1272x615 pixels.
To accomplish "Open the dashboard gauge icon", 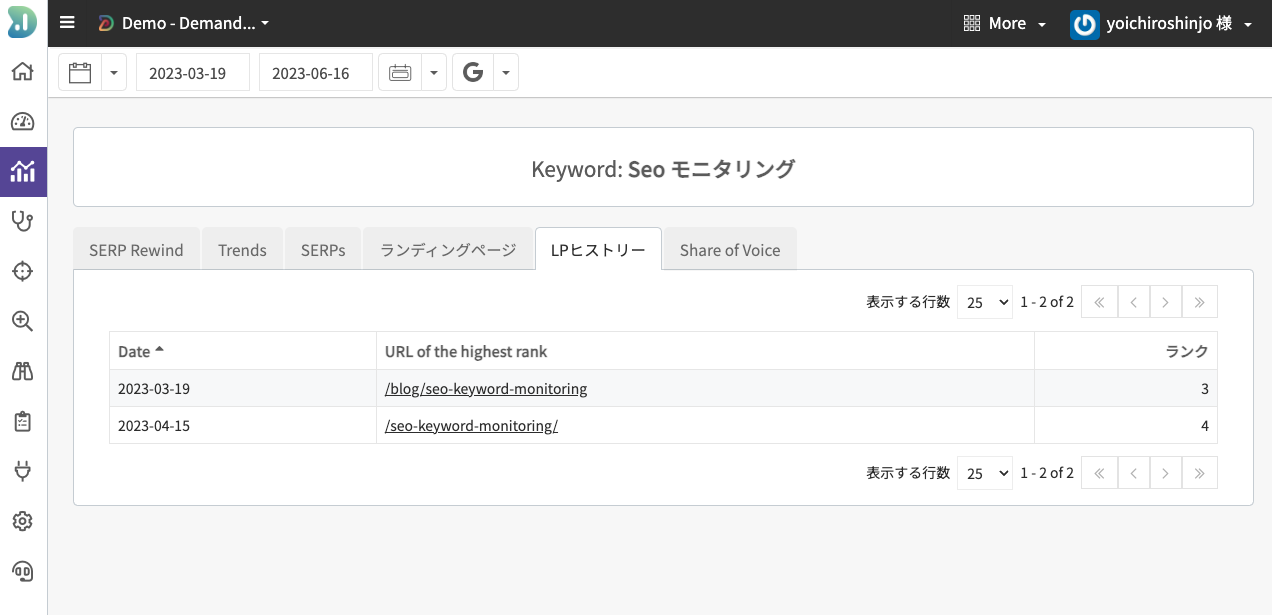I will (22, 122).
